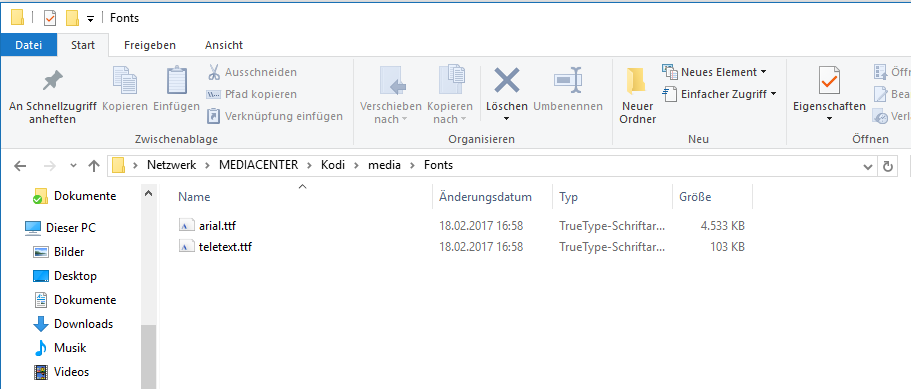911x389 pixels.
Task: Click the Einfügen paste icon
Action: click(x=177, y=80)
